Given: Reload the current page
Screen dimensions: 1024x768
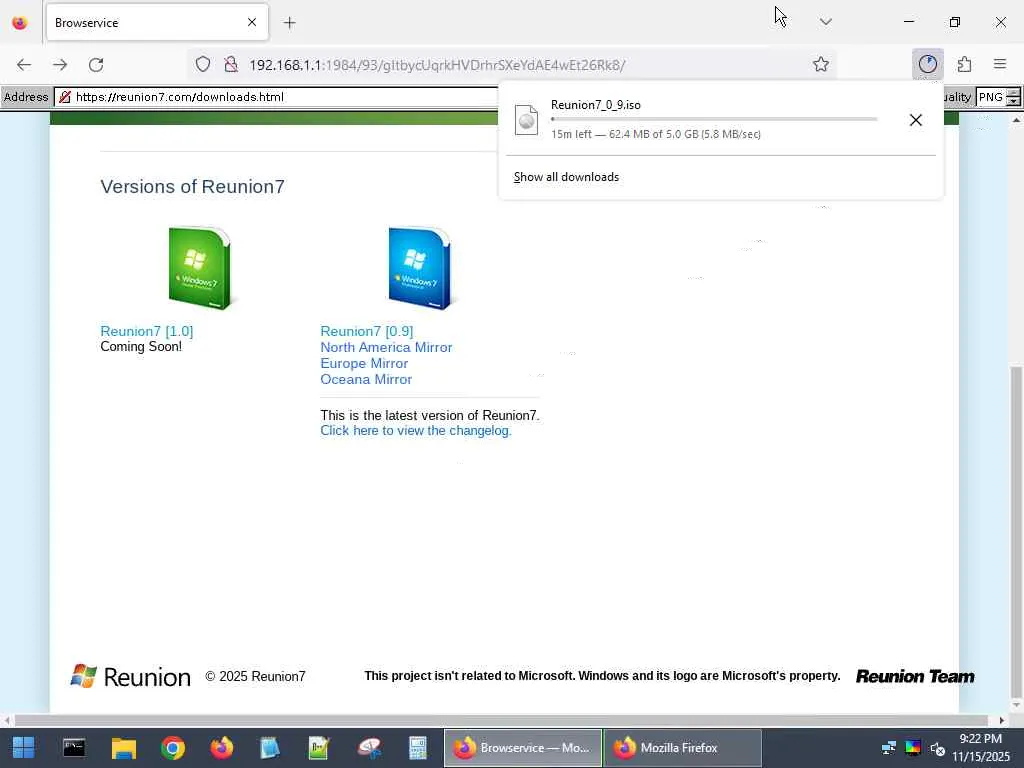Looking at the screenshot, I should pyautogui.click(x=96, y=65).
